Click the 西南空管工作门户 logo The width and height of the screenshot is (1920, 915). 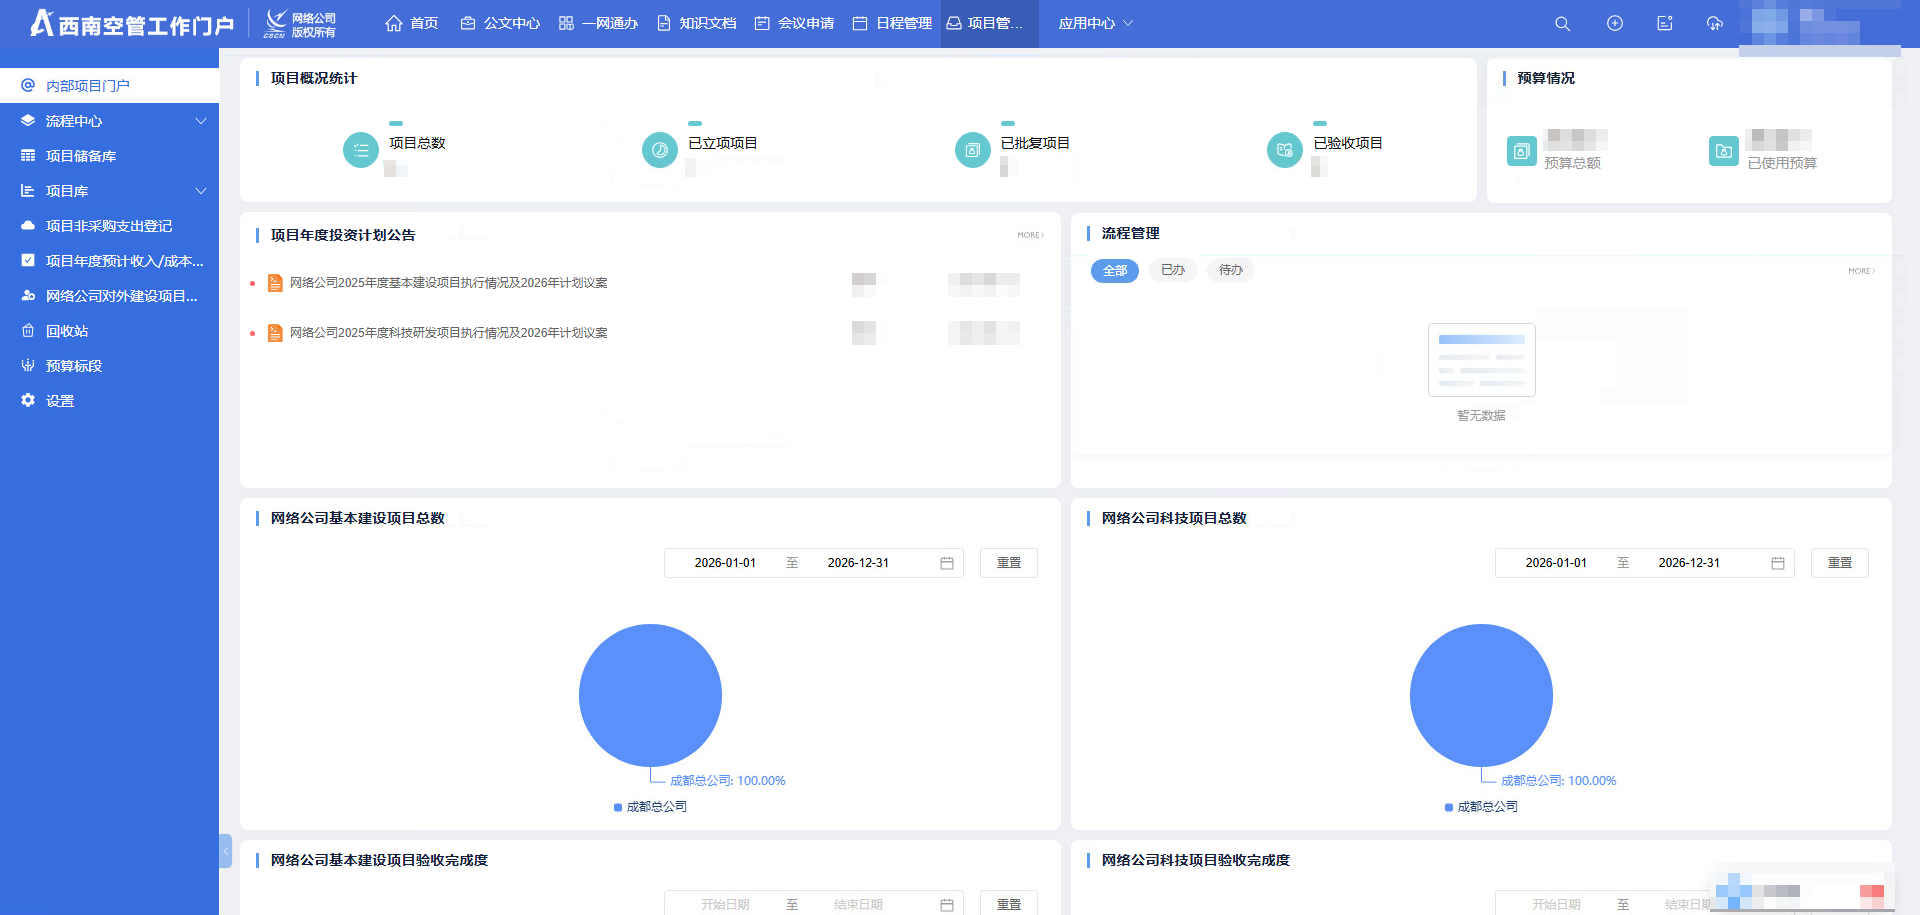point(132,23)
